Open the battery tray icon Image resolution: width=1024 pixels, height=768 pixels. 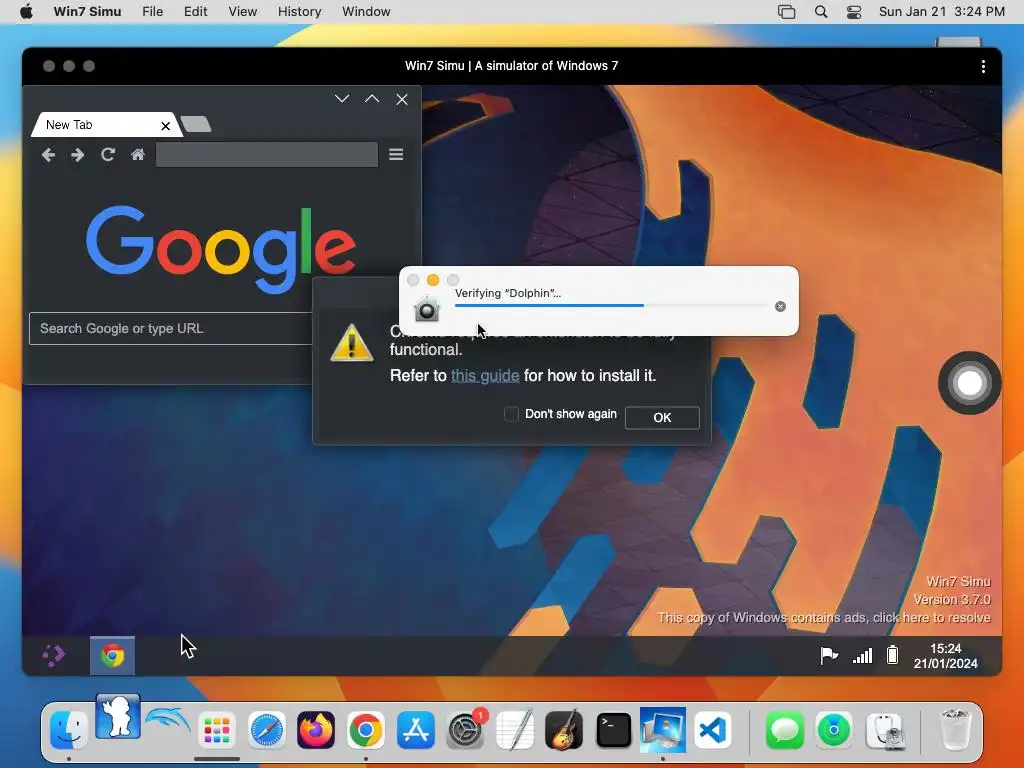click(892, 655)
